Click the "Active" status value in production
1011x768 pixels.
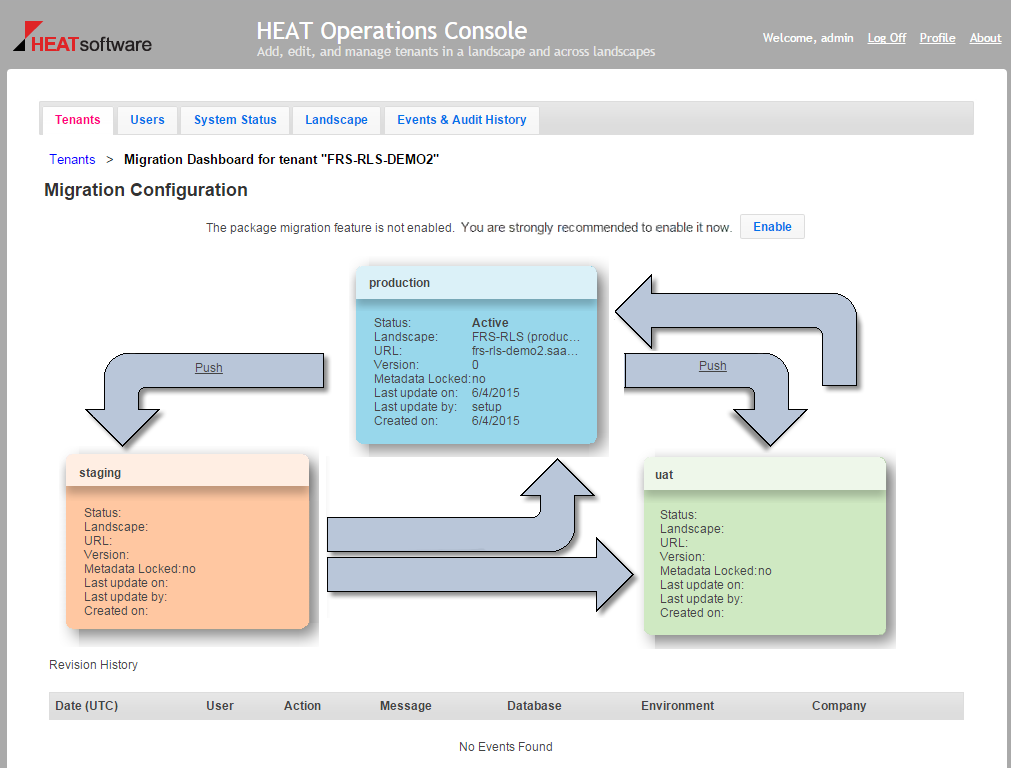tap(490, 322)
